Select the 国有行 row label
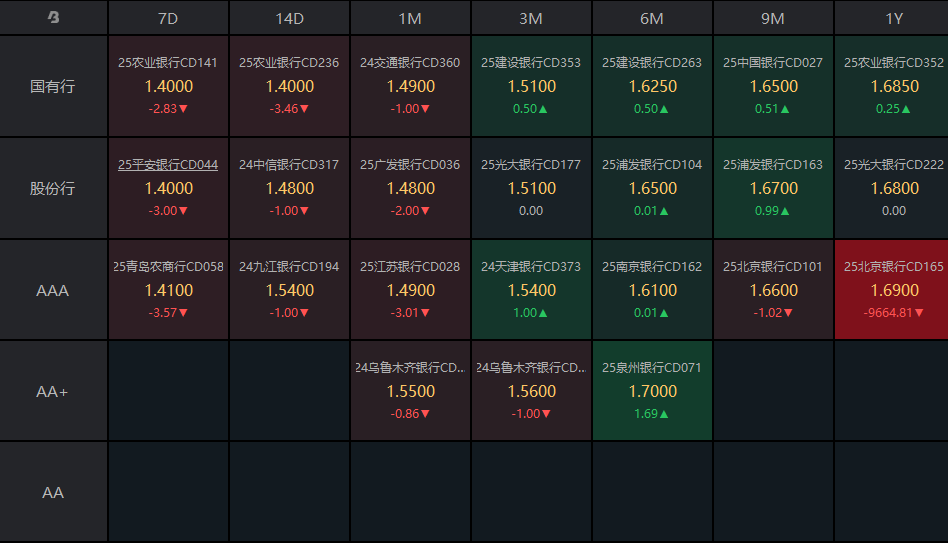This screenshot has width=948, height=543. pyautogui.click(x=53, y=86)
